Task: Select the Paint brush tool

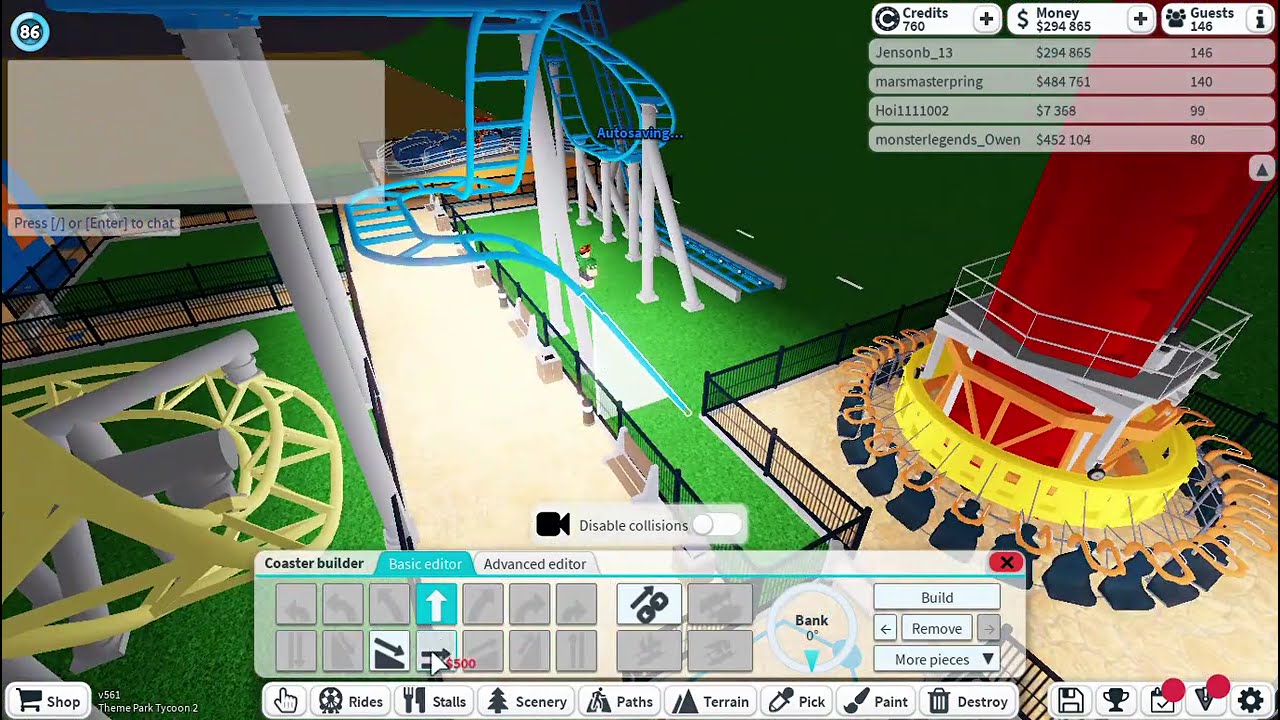Action: [875, 701]
